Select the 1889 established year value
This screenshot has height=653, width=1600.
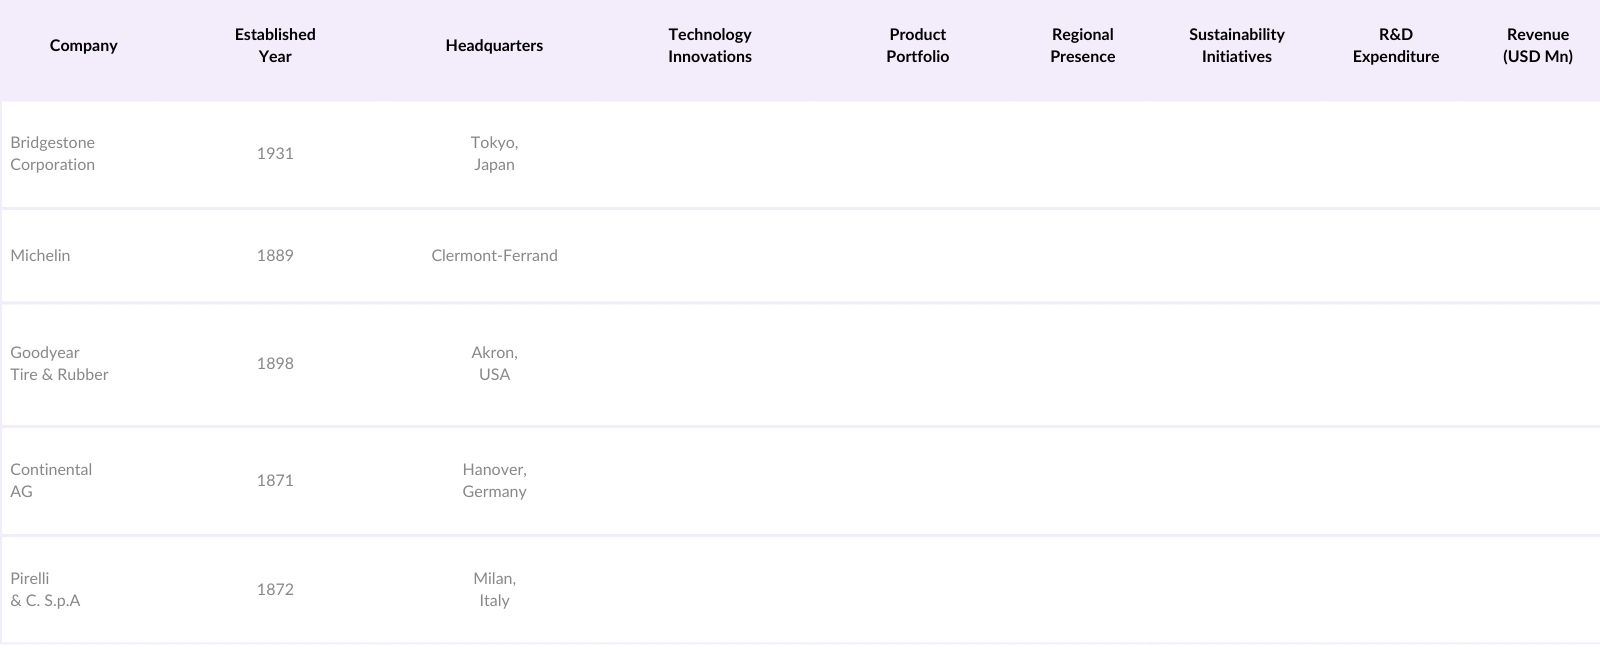(x=275, y=256)
